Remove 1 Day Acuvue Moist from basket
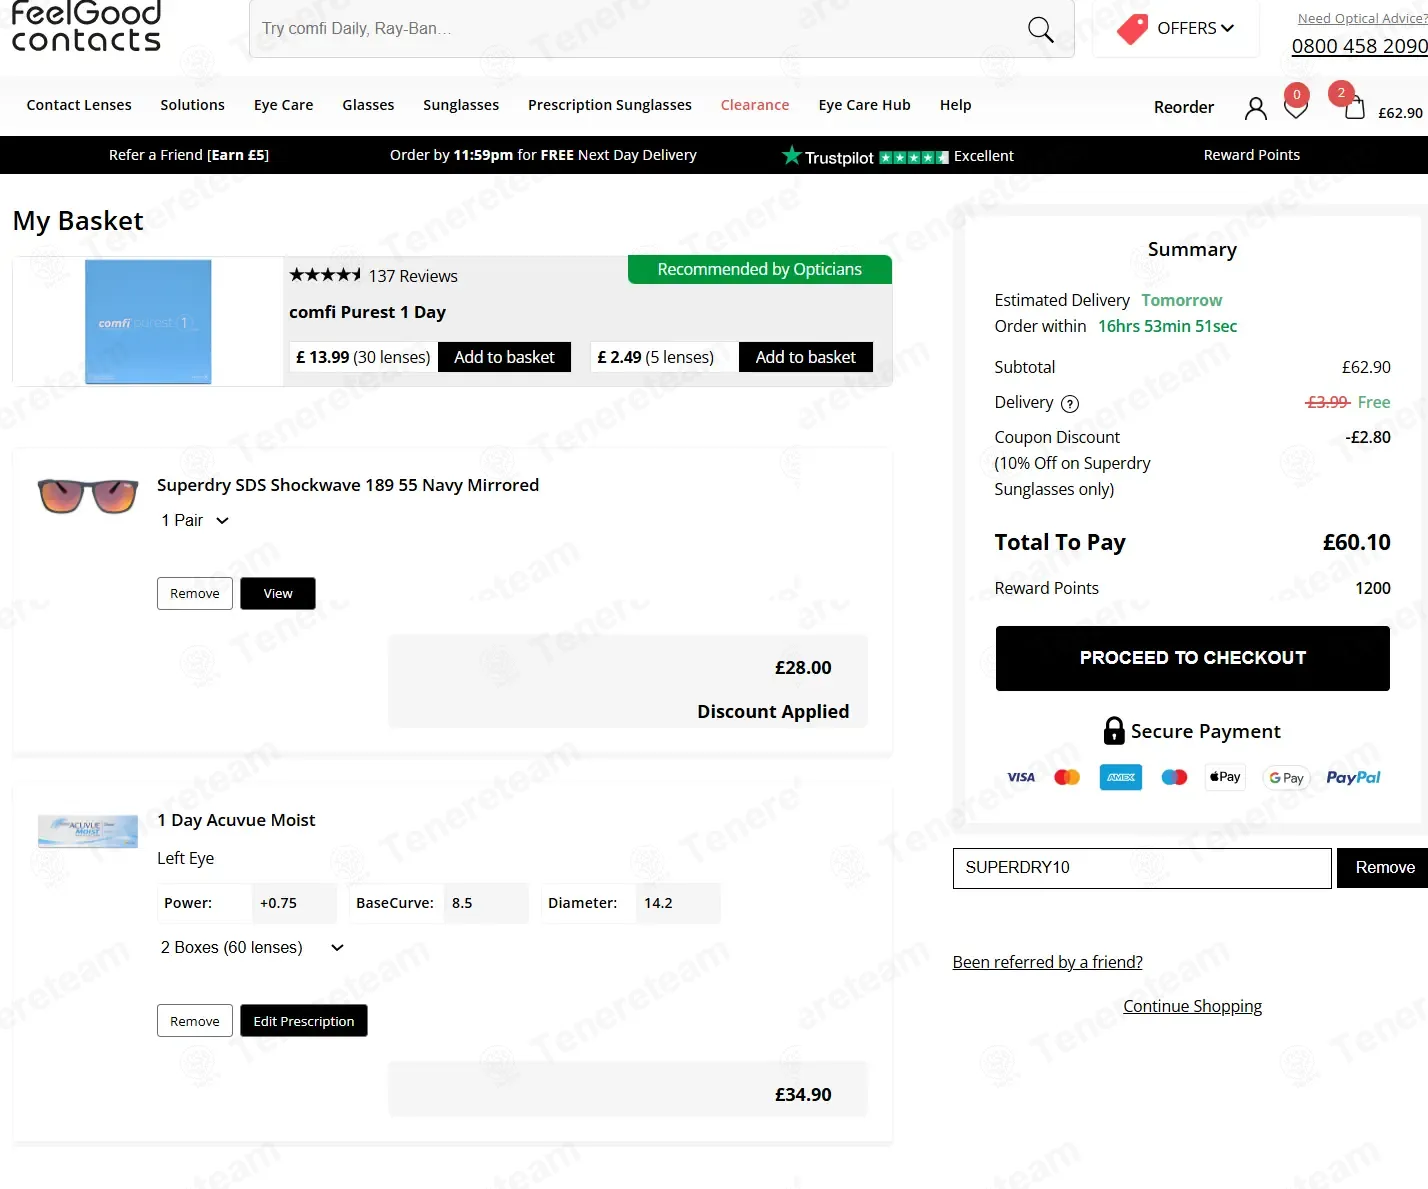Viewport: 1428px width, 1189px height. [x=195, y=1021]
